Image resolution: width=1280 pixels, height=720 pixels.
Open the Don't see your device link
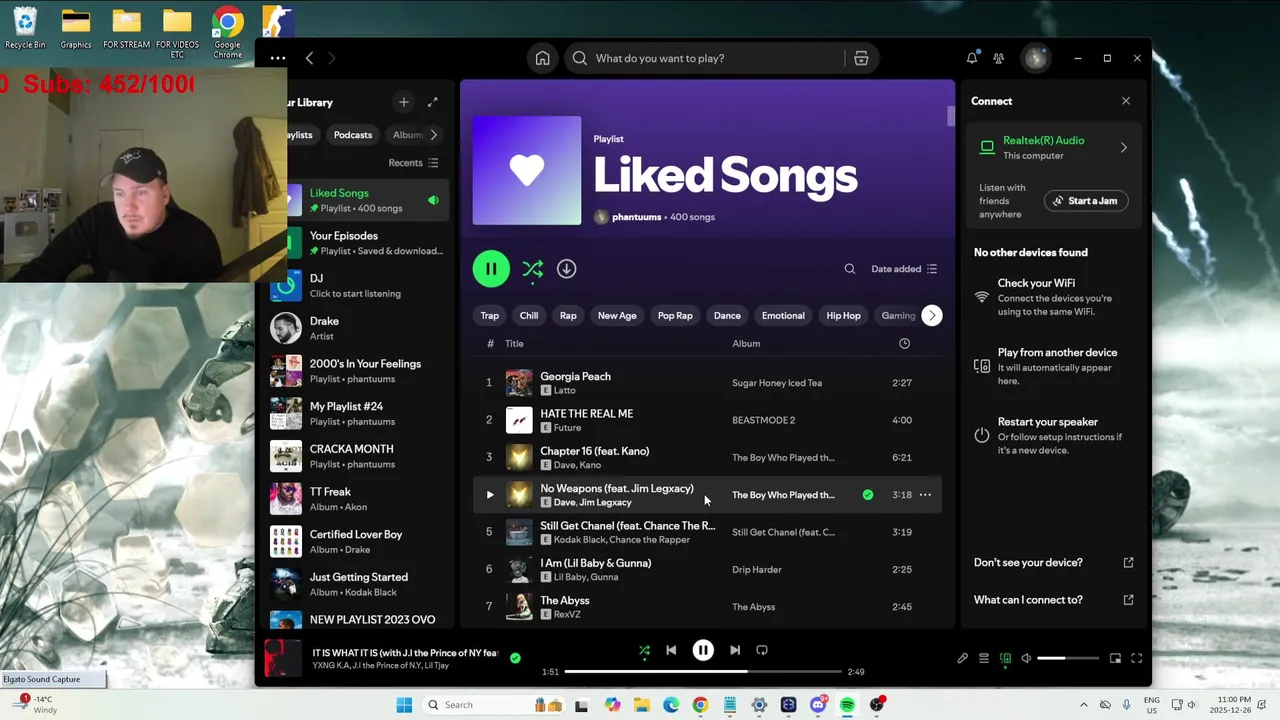(1053, 563)
